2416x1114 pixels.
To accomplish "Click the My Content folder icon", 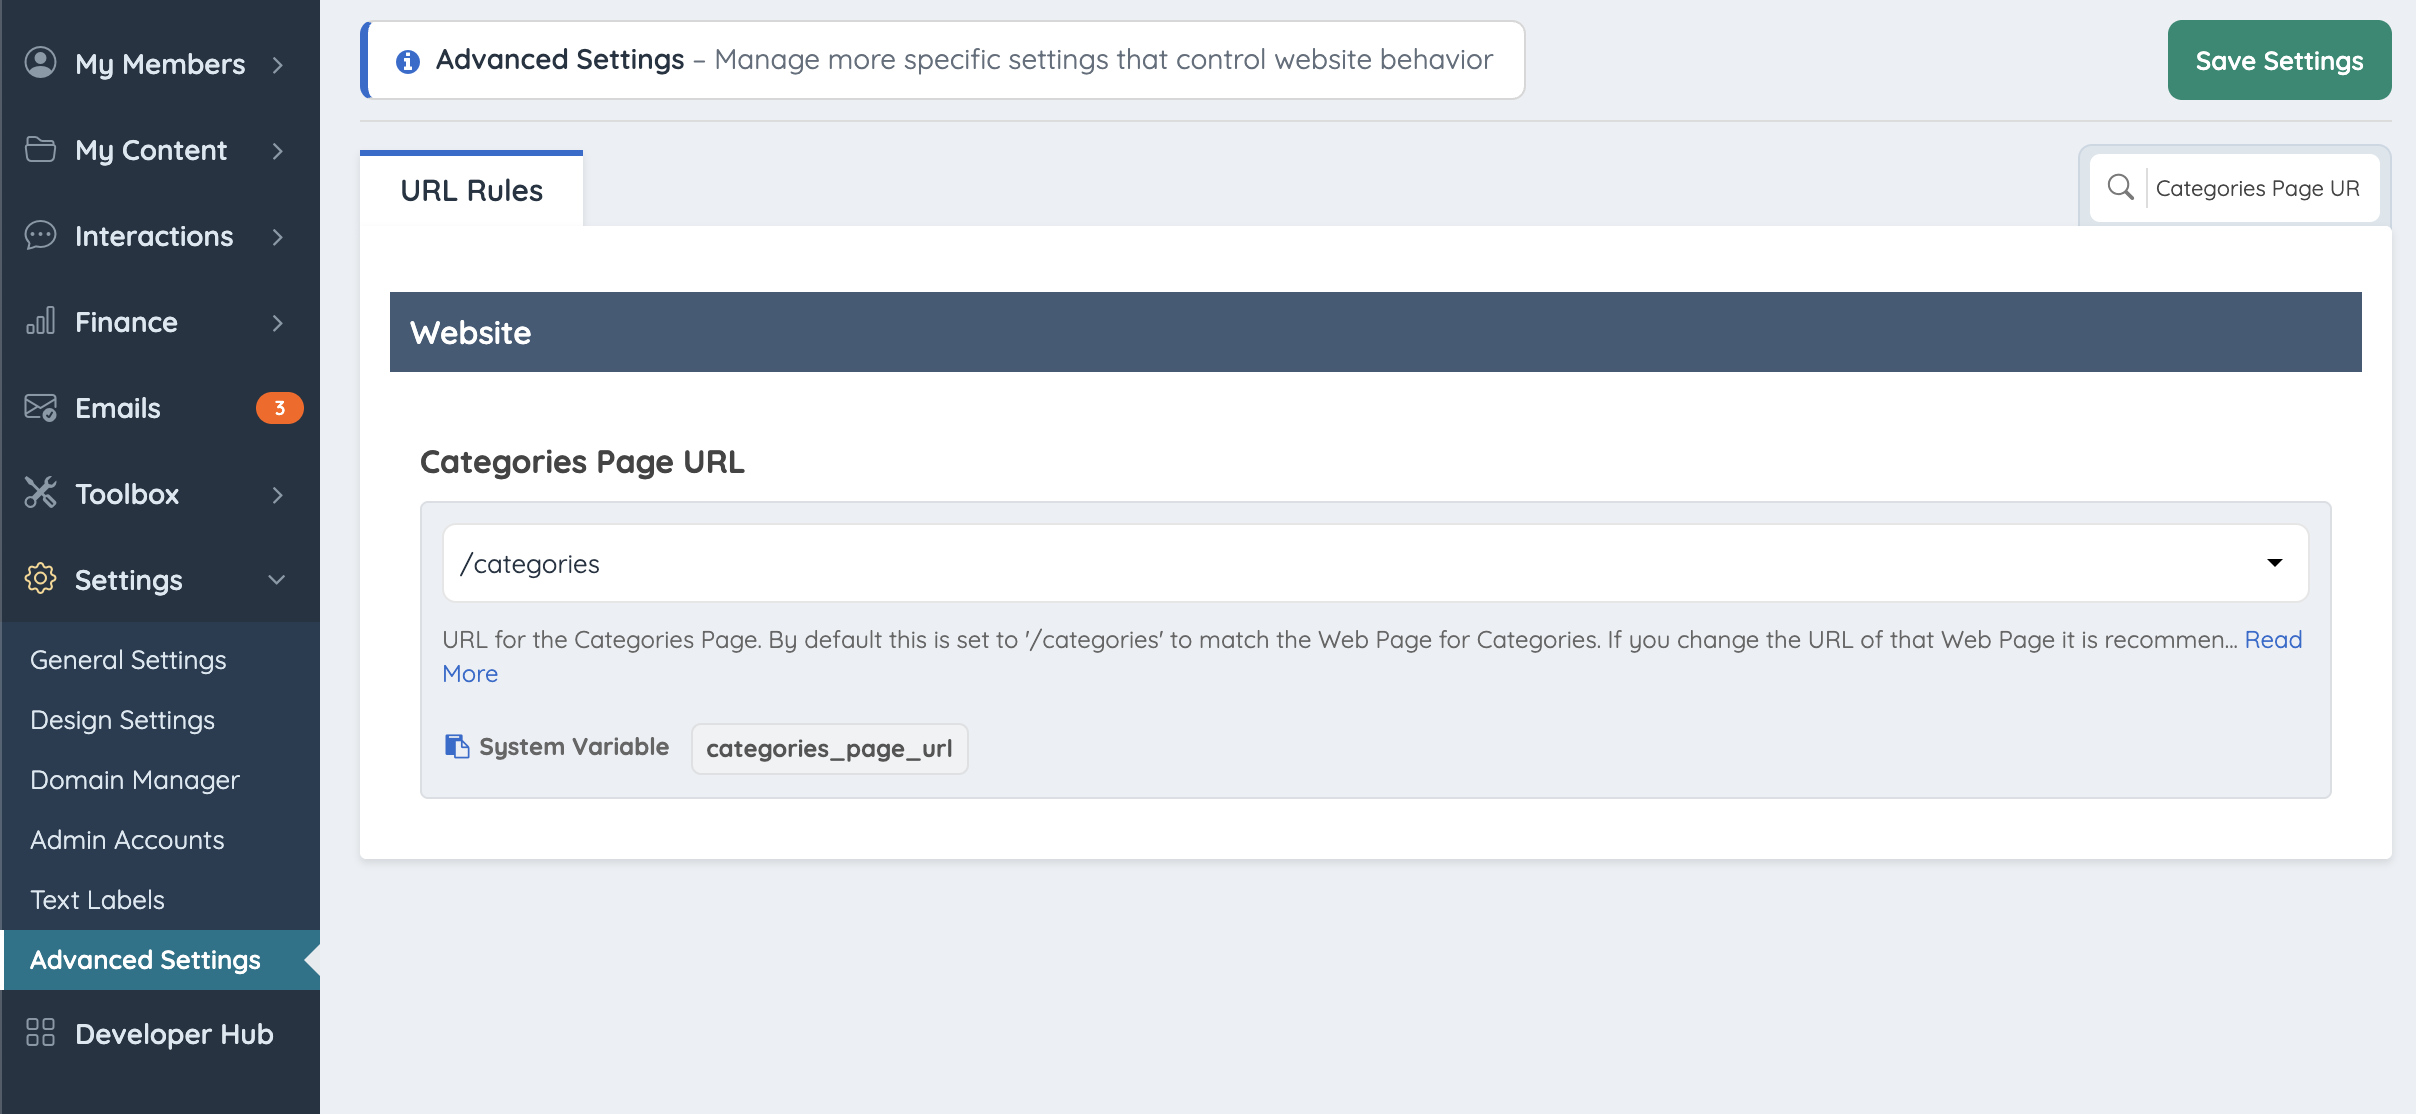I will point(40,149).
